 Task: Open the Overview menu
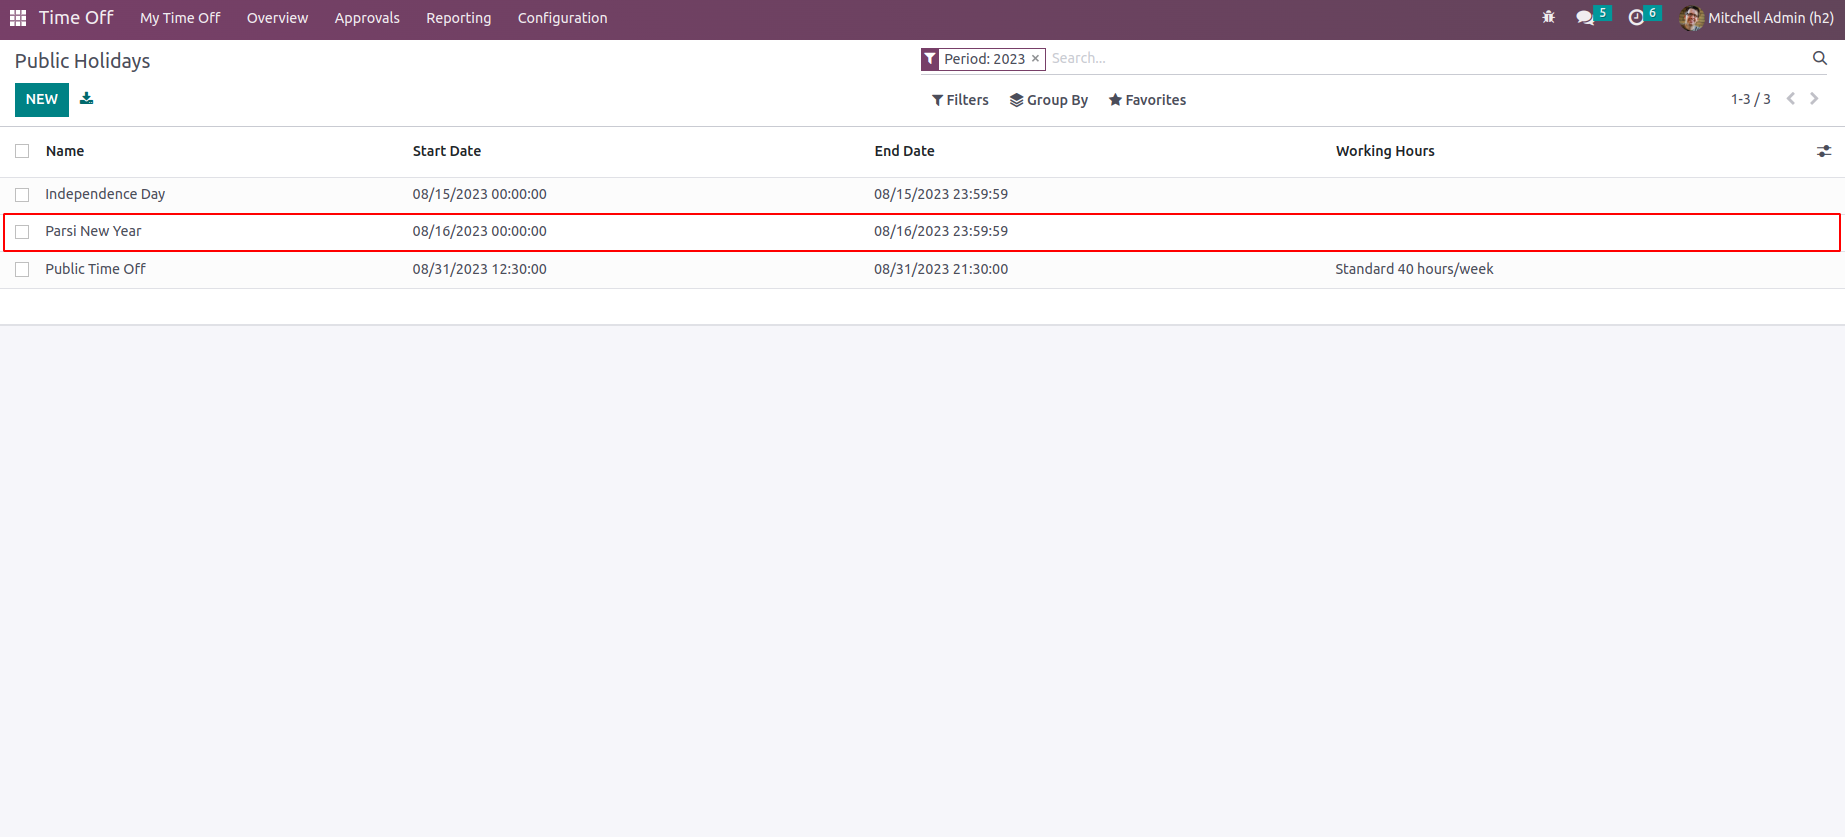[x=277, y=18]
